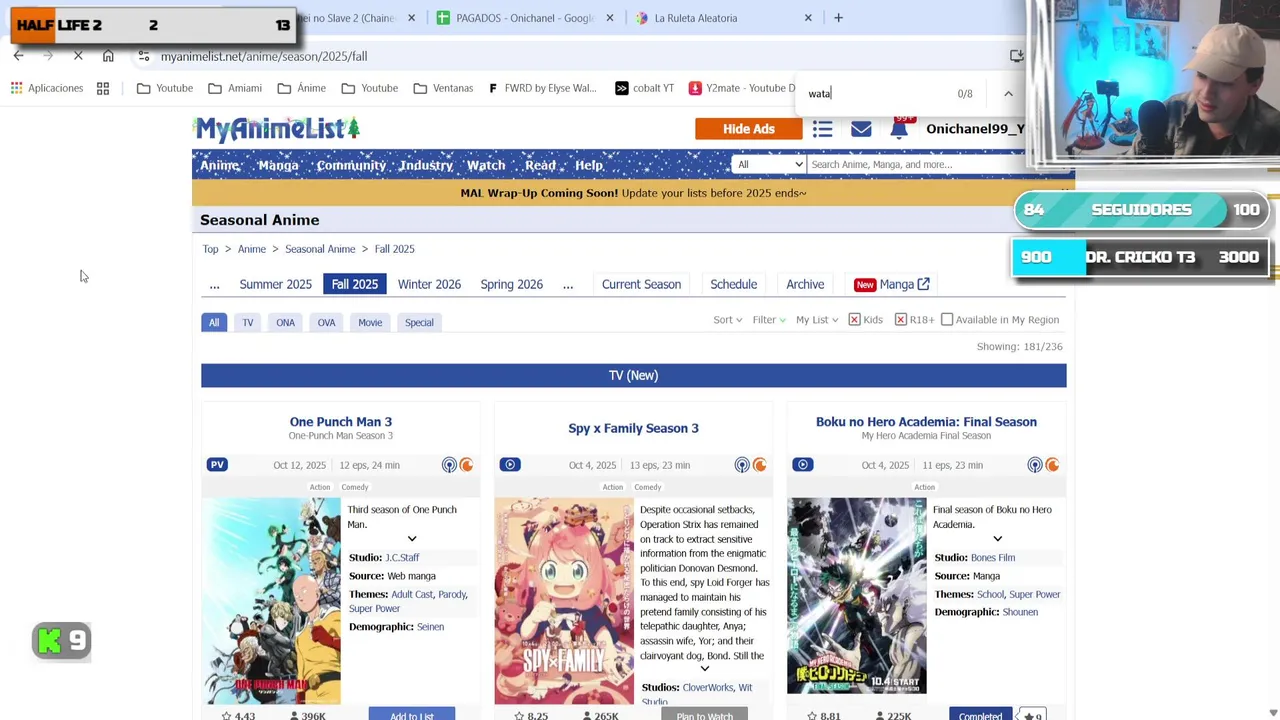Open the Onichanel99 profile name

pos(975,129)
